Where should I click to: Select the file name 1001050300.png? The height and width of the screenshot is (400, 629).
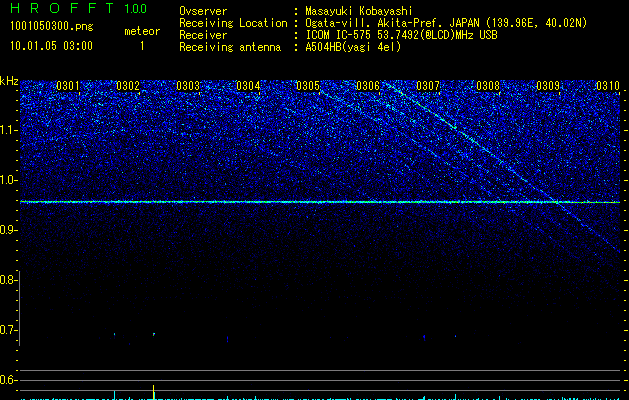pos(52,27)
